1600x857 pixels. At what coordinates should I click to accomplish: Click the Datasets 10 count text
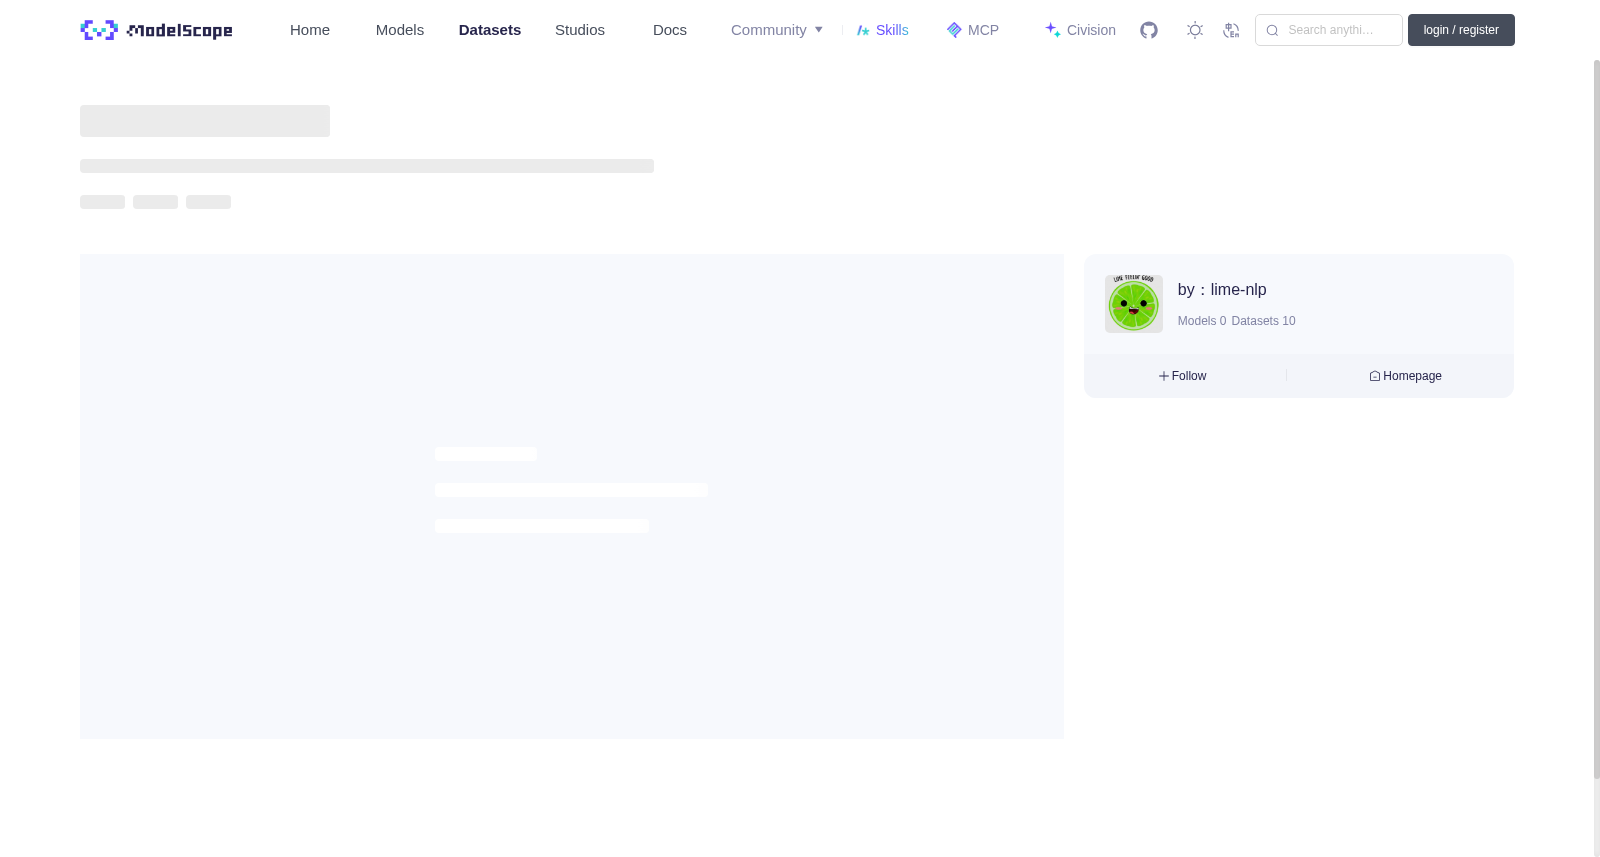click(x=1263, y=321)
